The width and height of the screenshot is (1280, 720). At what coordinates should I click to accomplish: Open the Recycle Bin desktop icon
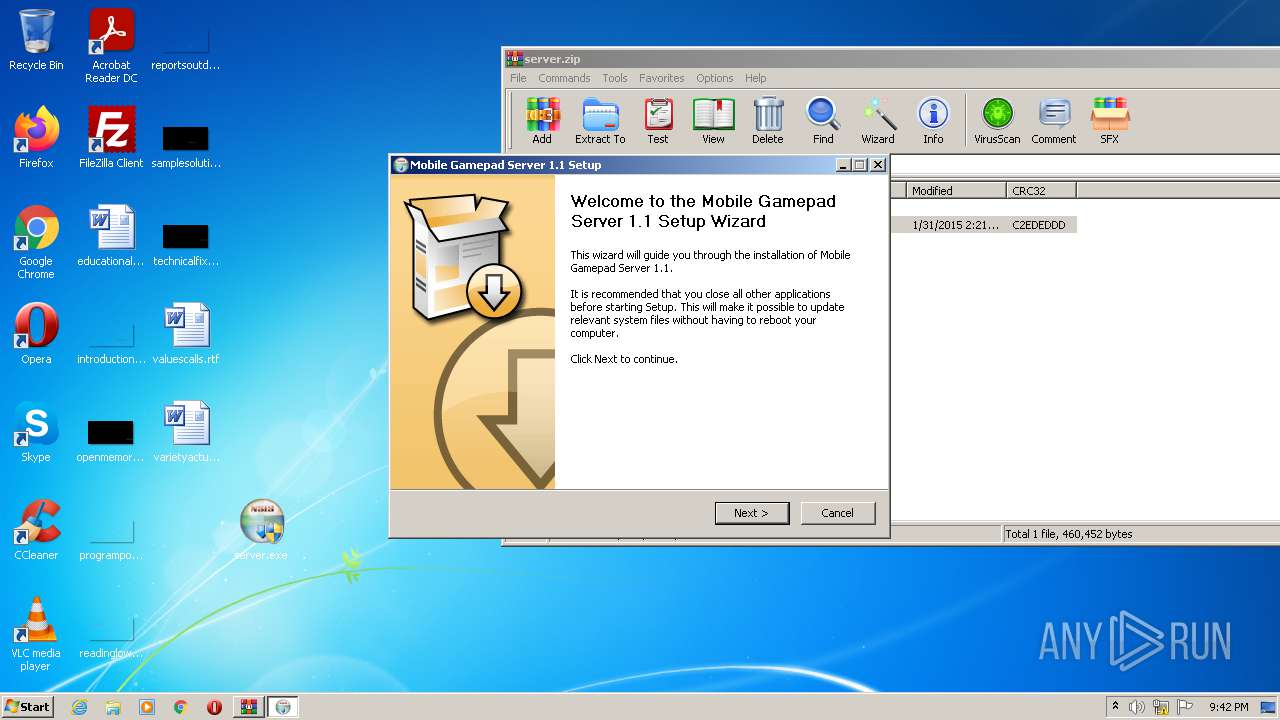pos(36,40)
